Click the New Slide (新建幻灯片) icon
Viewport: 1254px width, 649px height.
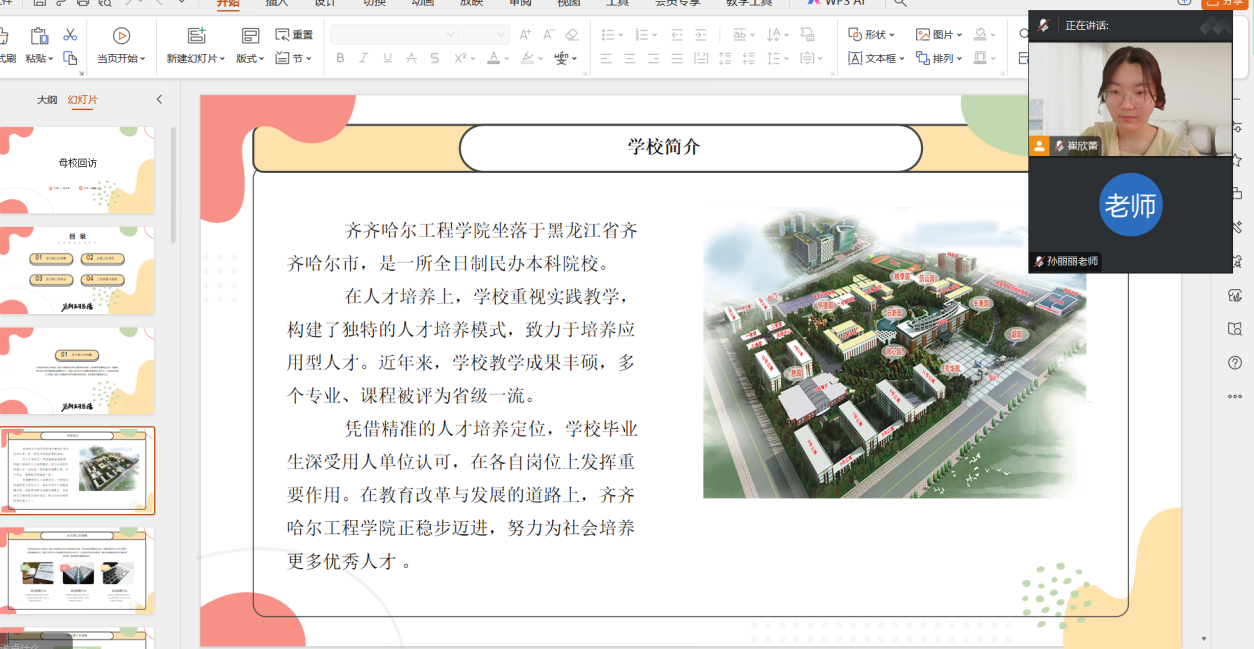pos(196,36)
